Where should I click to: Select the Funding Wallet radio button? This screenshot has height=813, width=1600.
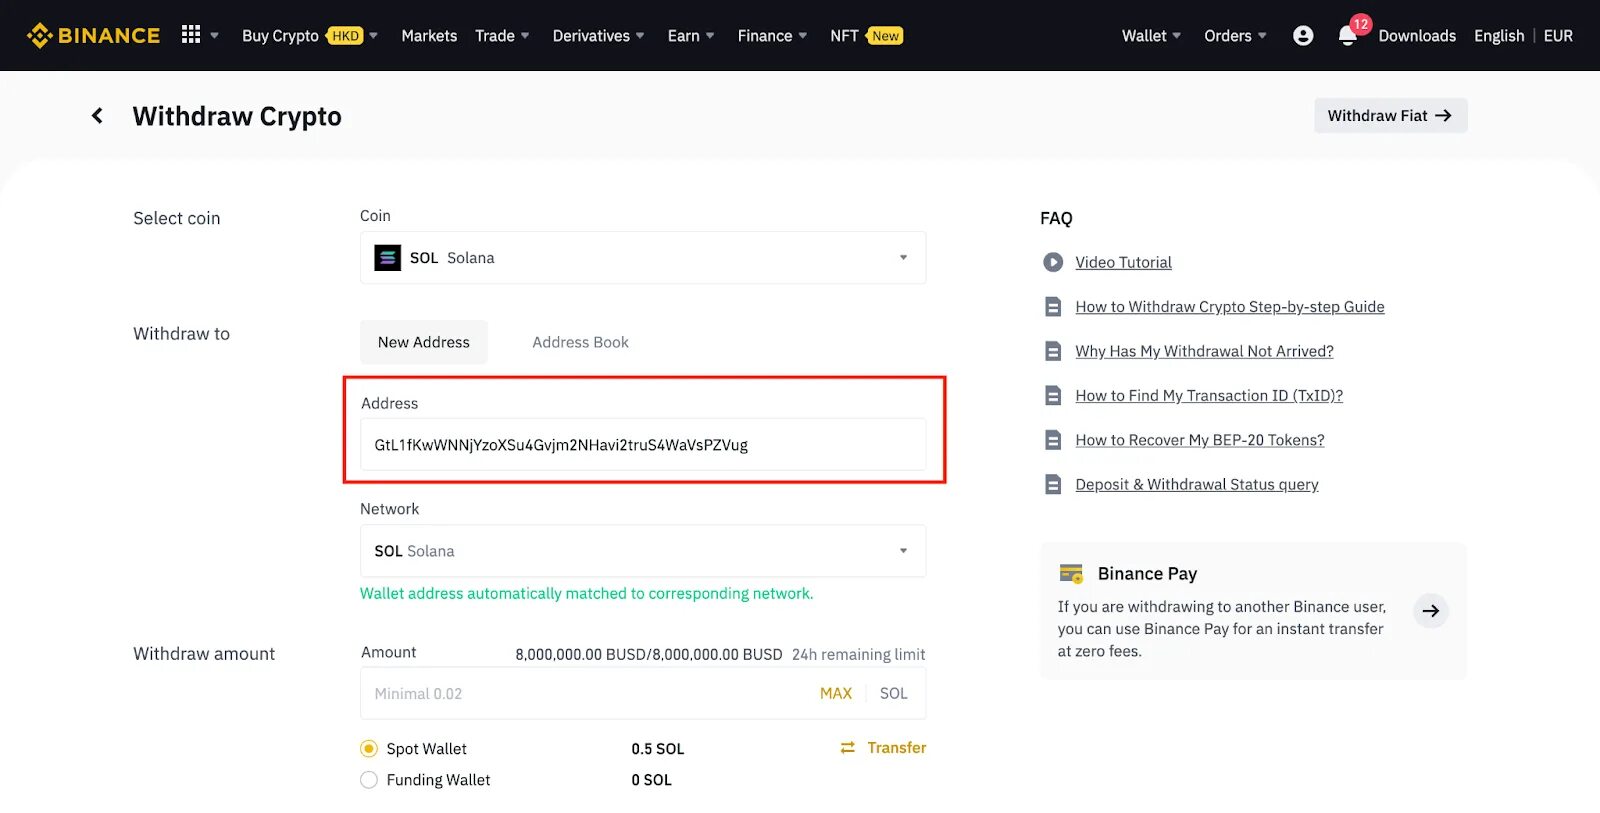(369, 780)
